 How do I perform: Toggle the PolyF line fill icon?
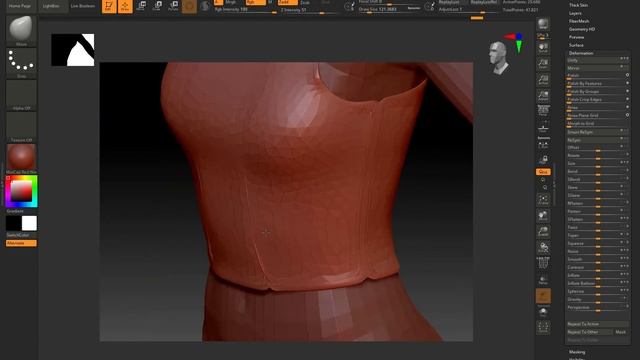coord(543,264)
